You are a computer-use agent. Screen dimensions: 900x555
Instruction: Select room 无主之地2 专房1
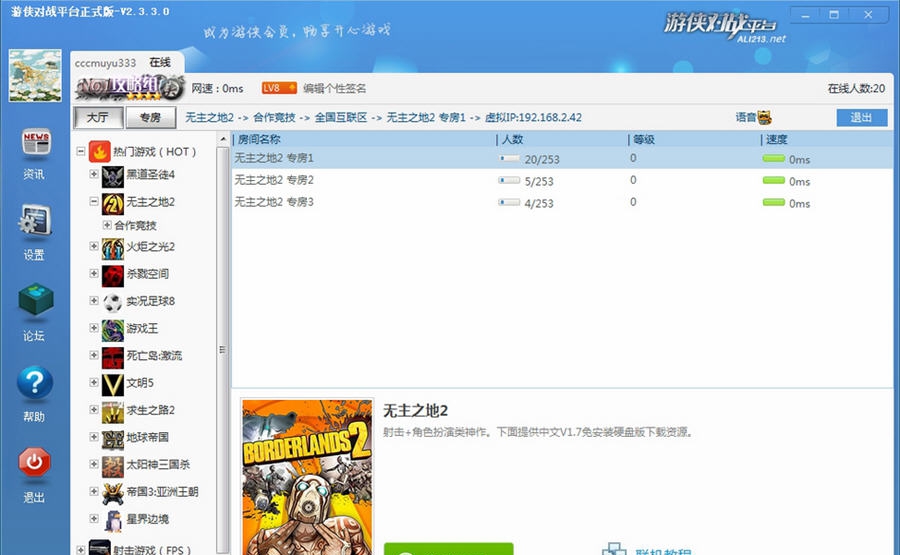(562, 158)
